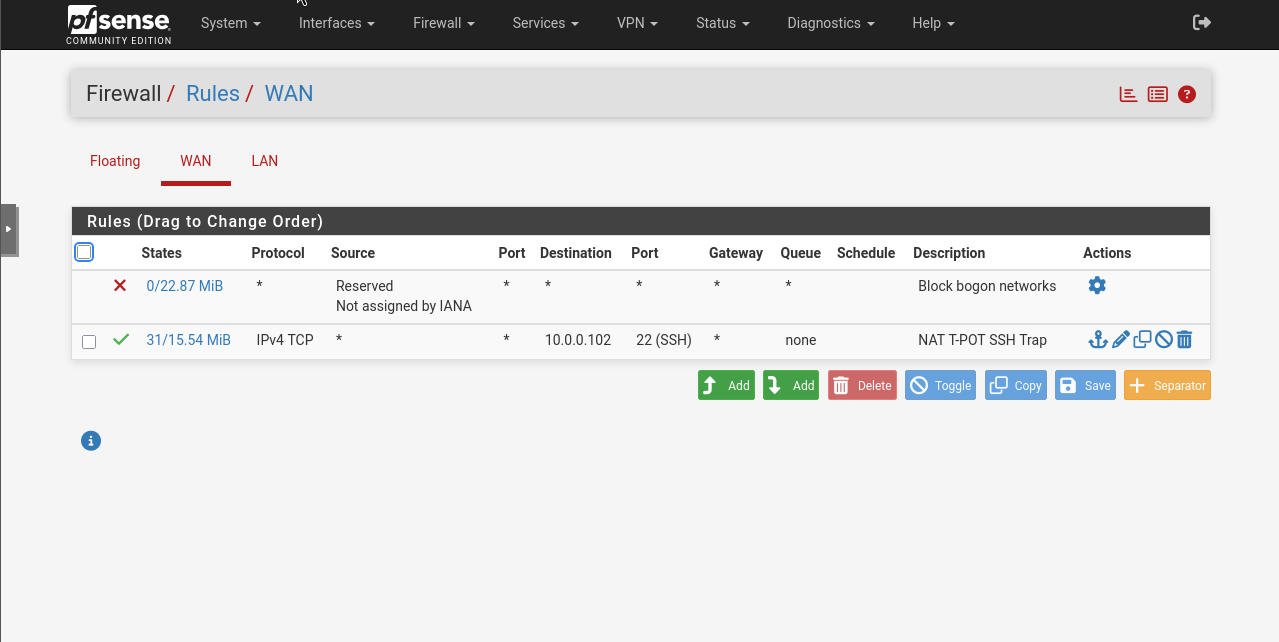This screenshot has width=1279, height=642.
Task: Log out using the exit arrow icon
Action: [x=1202, y=22]
